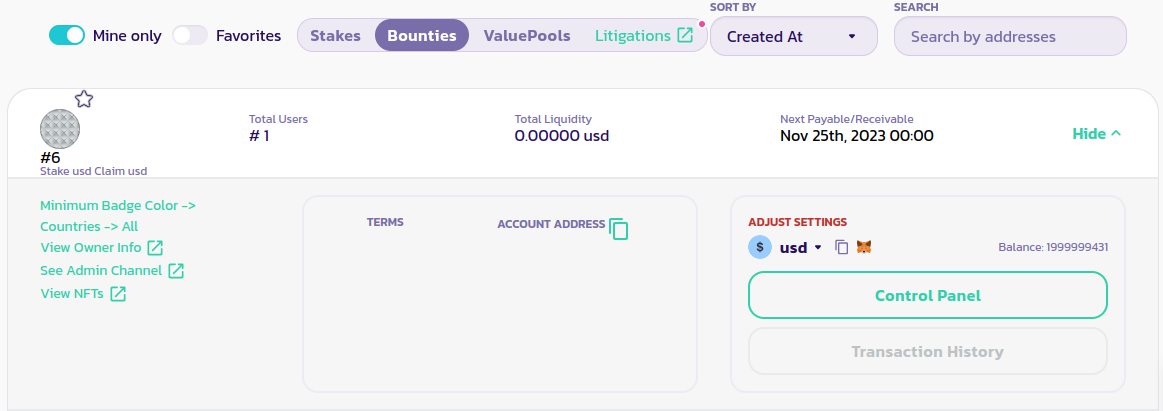
Task: Open the Litigations external tab
Action: point(643,36)
